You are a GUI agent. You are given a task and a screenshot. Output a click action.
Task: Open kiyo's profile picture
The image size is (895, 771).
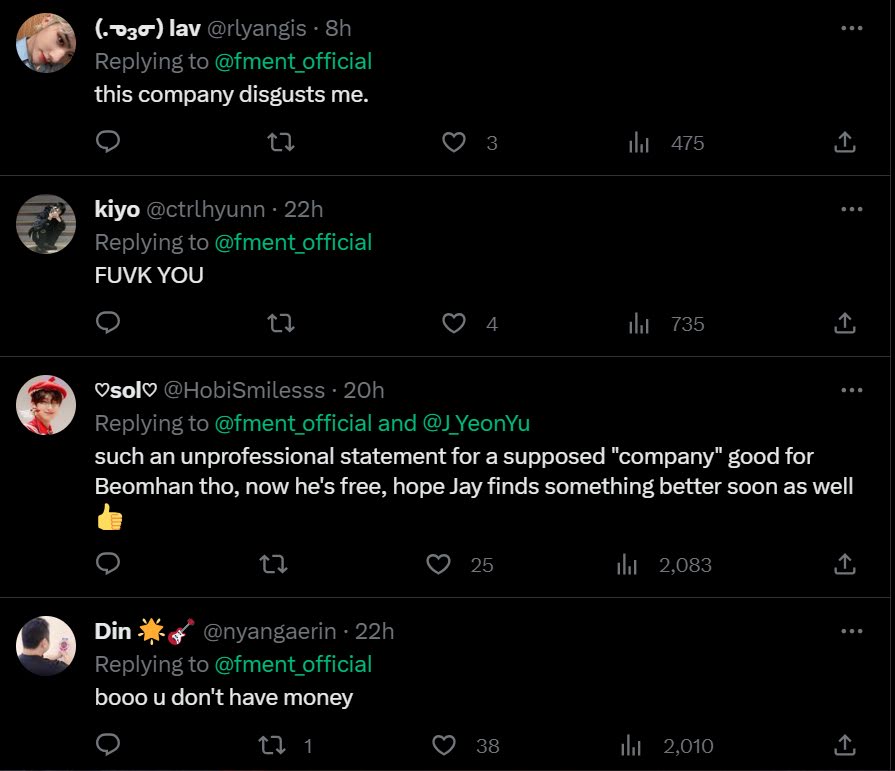pos(46,223)
